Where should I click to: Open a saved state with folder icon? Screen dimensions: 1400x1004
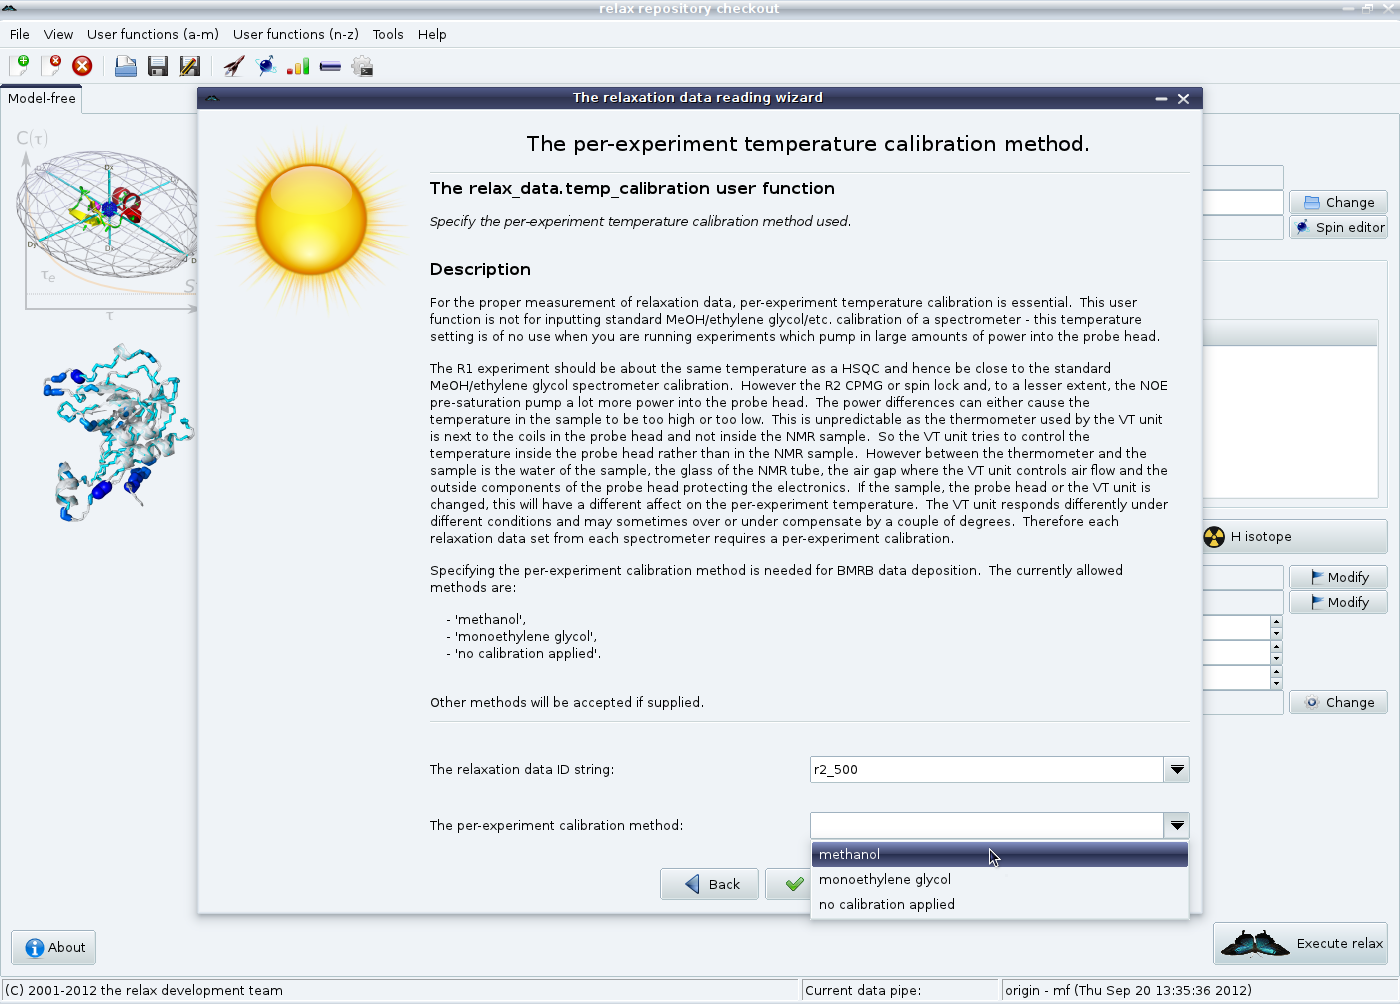pyautogui.click(x=125, y=66)
